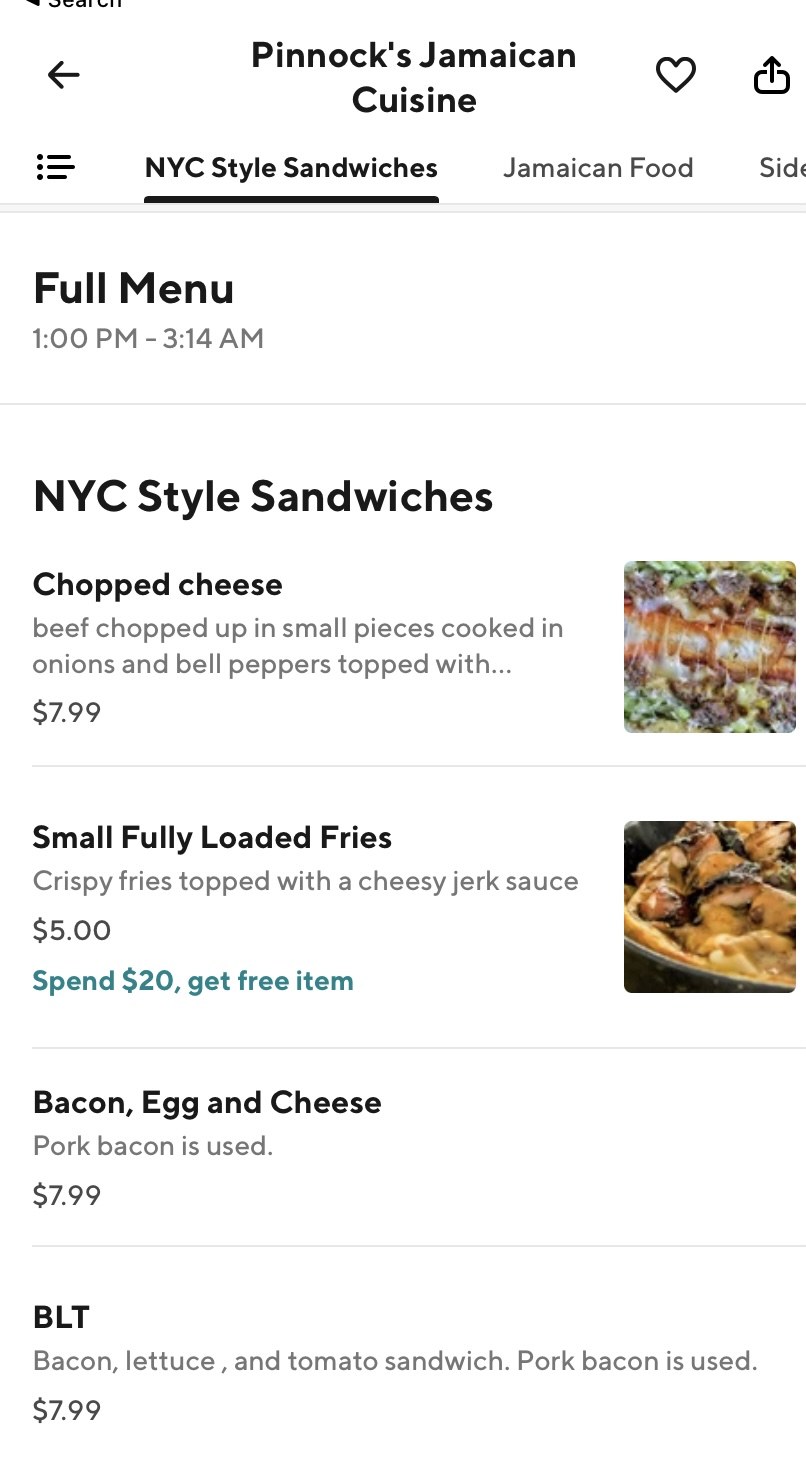Open the Chopped cheese photo

click(x=709, y=647)
